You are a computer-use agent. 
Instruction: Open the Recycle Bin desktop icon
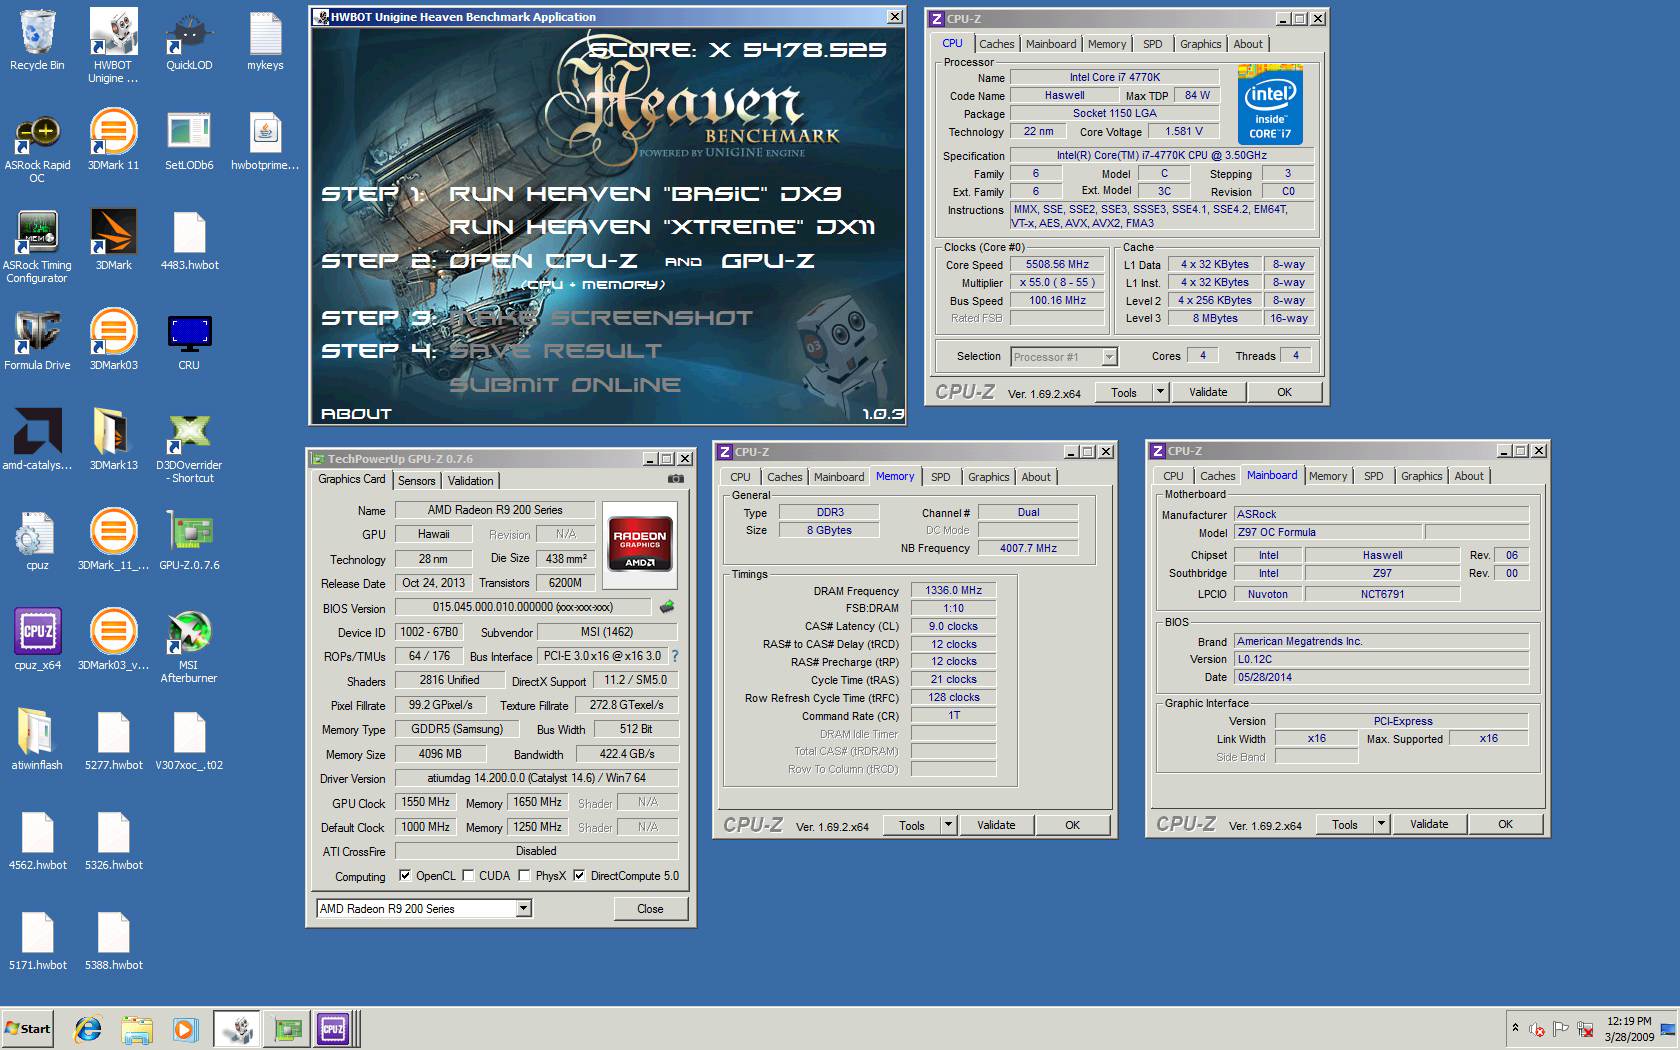[37, 40]
